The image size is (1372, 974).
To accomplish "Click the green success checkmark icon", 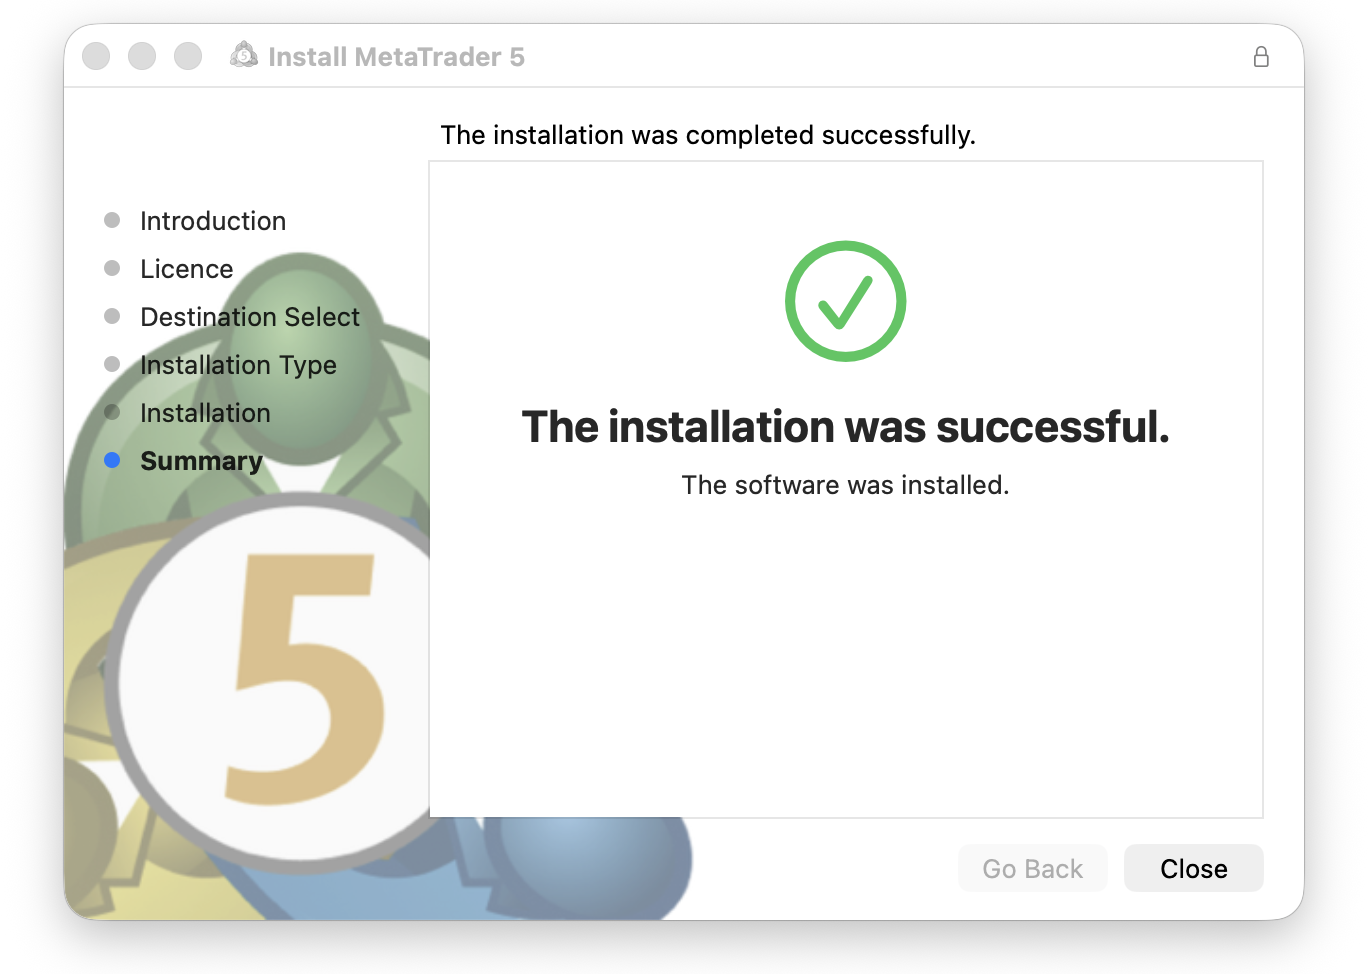I will pyautogui.click(x=845, y=301).
